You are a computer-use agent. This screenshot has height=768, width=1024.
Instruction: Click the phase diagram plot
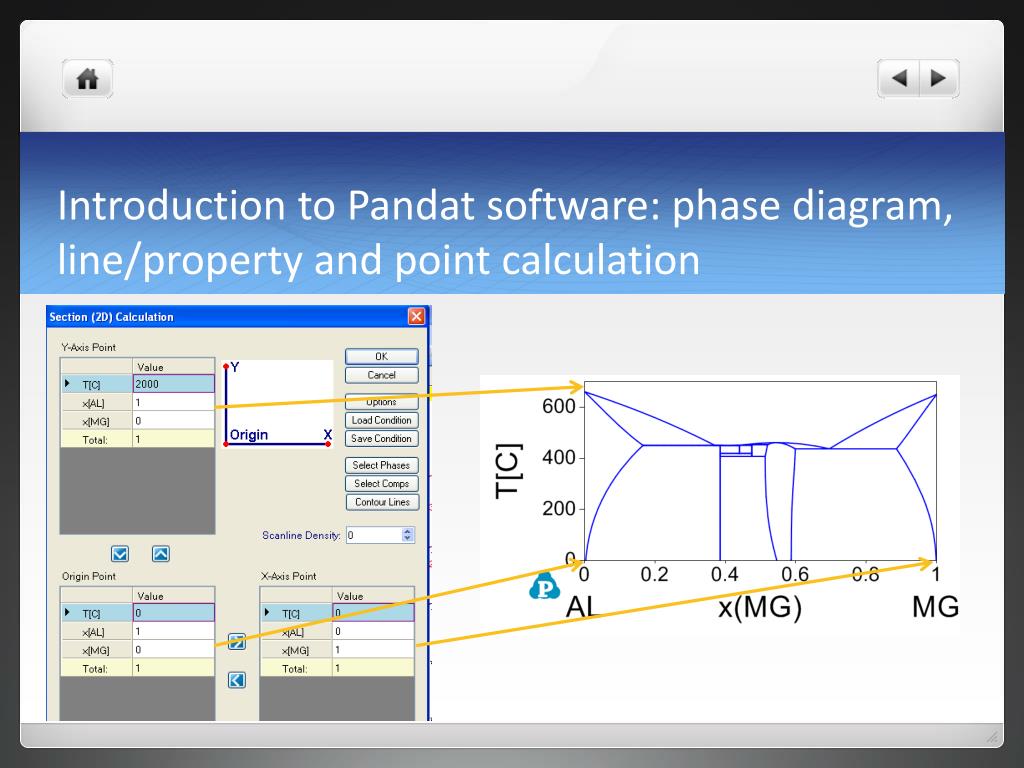point(760,471)
